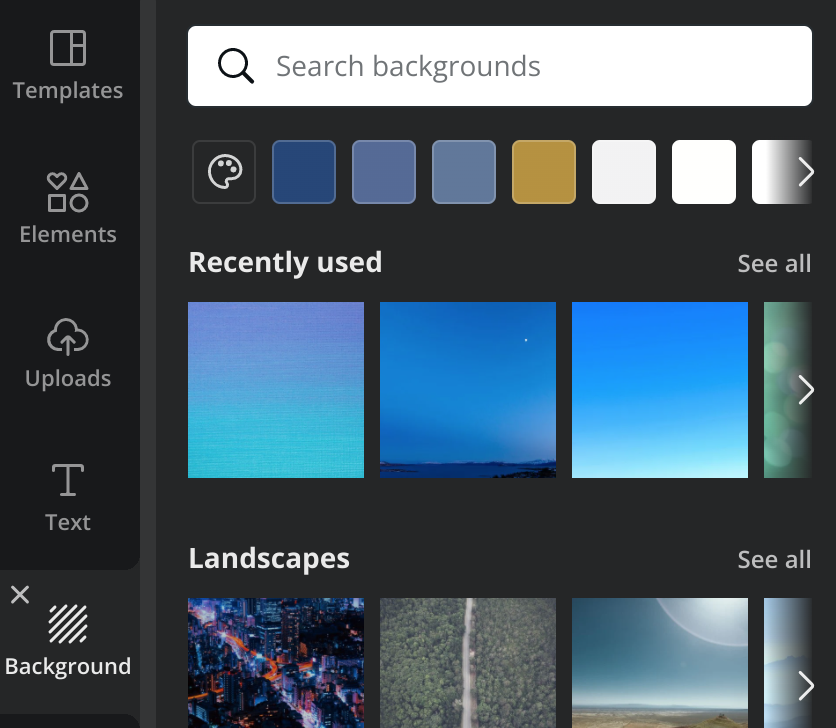Choose the grayish blue swatch
The image size is (836, 728).
[x=464, y=172]
